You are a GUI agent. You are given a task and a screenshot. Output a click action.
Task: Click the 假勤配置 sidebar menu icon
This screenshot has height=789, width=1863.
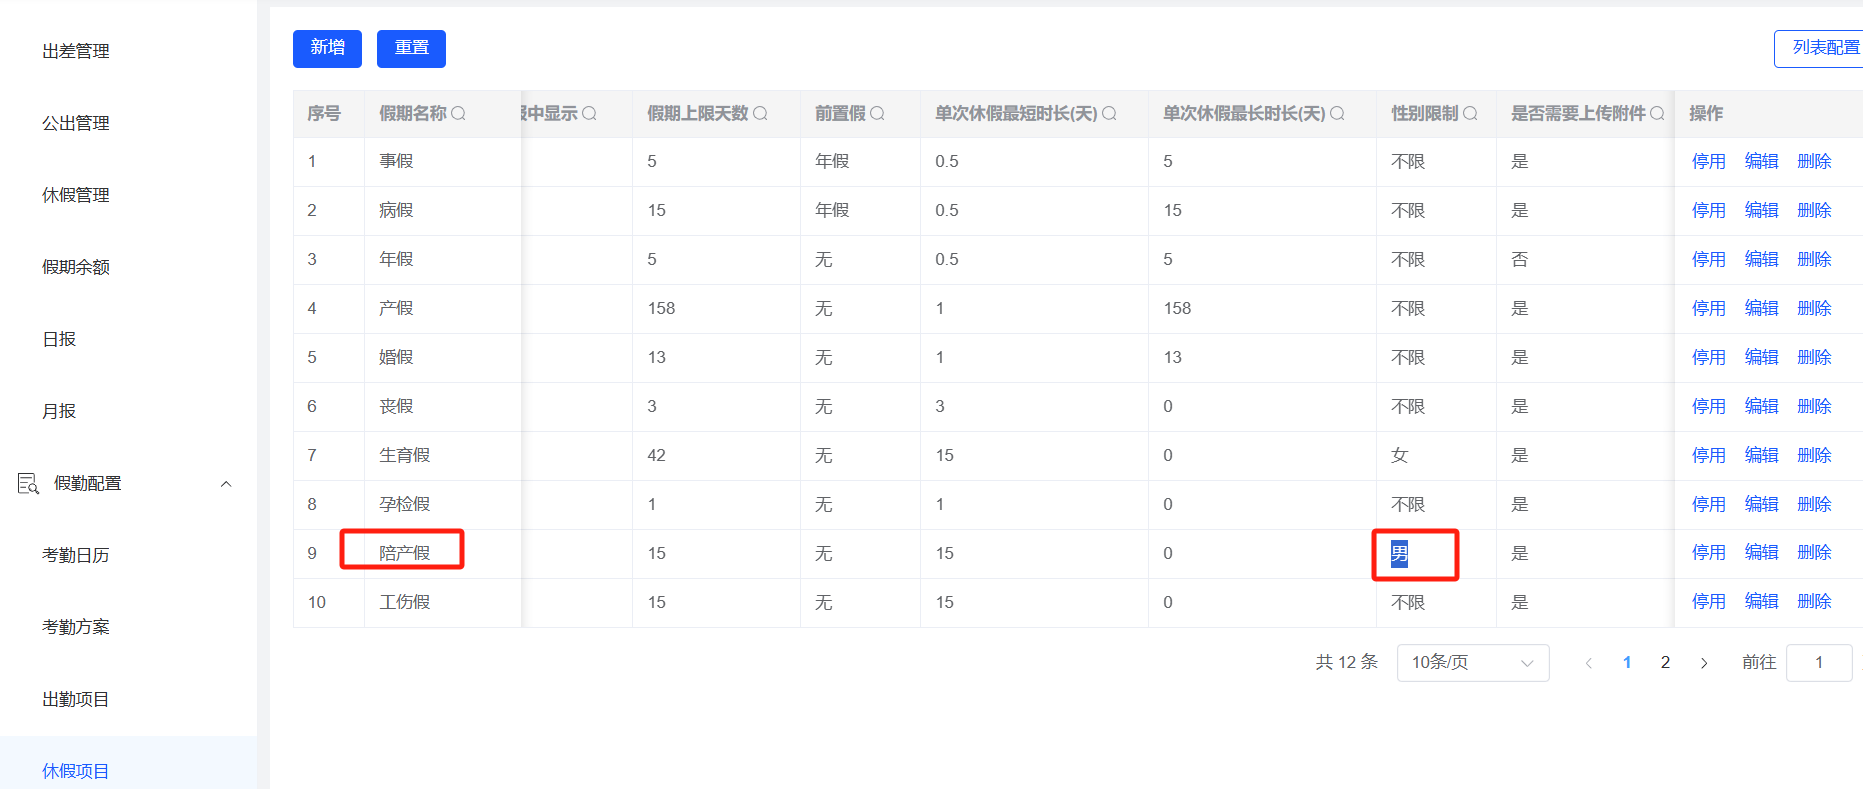[28, 484]
